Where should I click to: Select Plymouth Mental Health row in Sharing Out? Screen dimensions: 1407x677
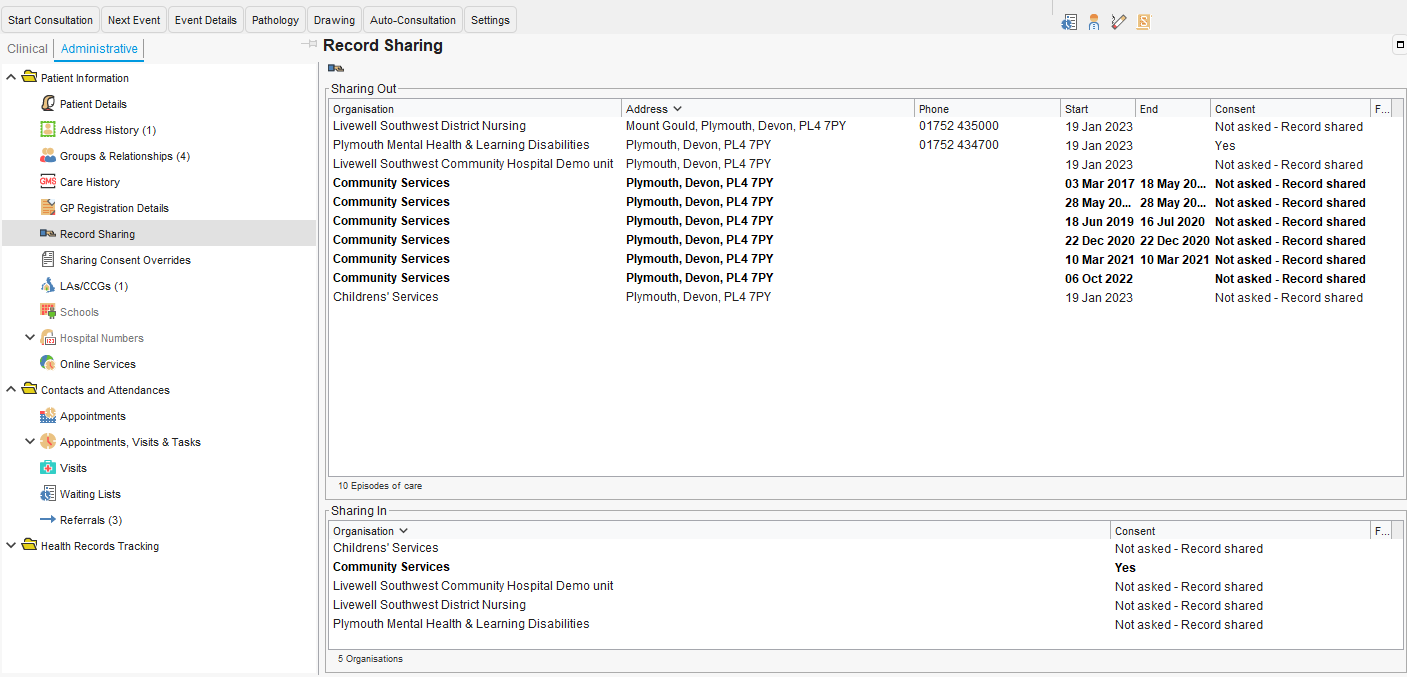click(x=865, y=145)
